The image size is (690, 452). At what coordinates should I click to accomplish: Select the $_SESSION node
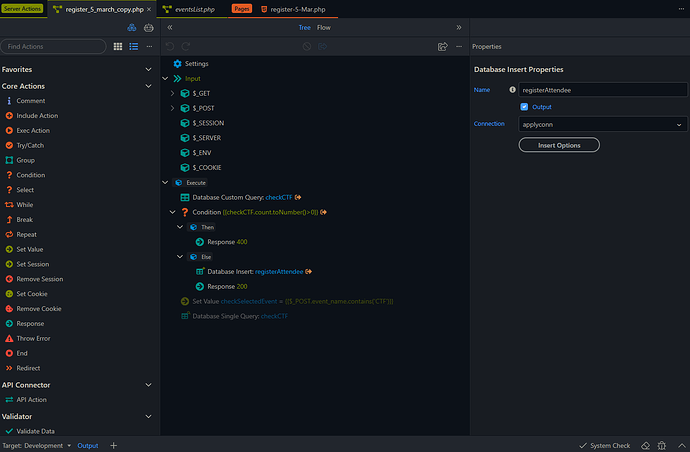tap(202, 123)
